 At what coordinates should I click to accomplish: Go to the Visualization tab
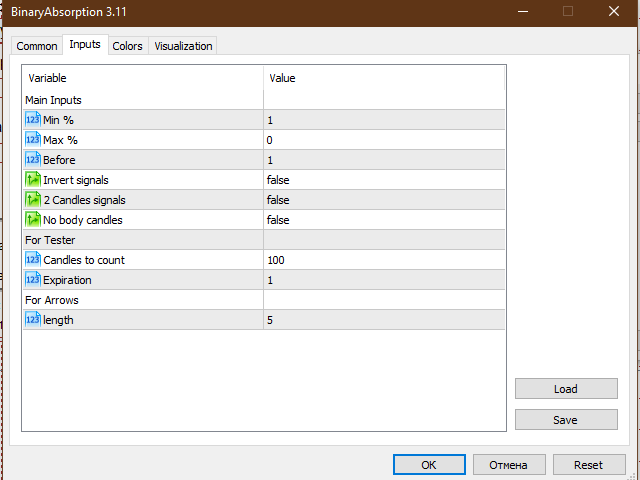pyautogui.click(x=183, y=46)
